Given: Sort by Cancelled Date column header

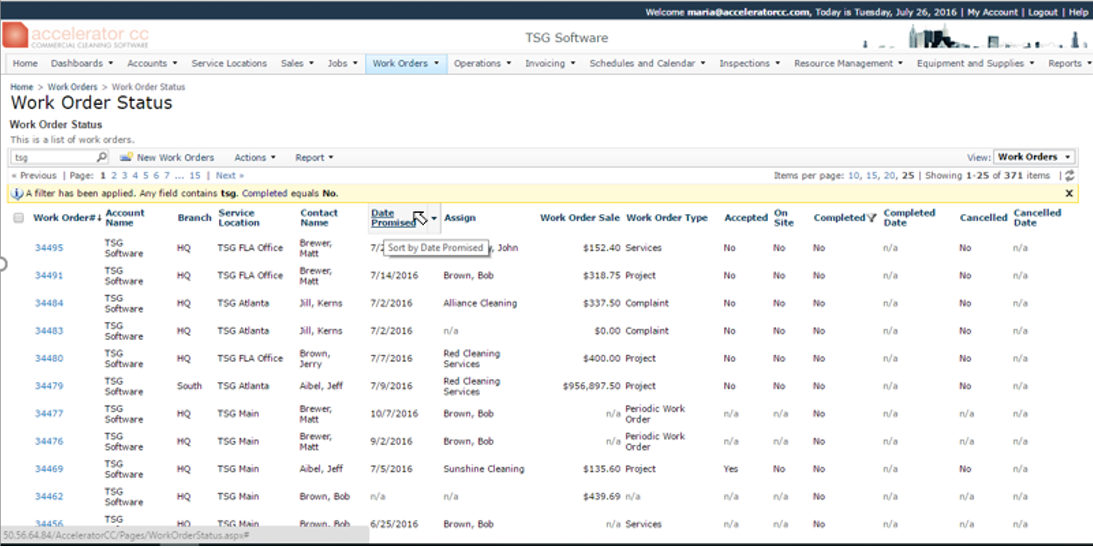Looking at the screenshot, I should [x=1037, y=218].
